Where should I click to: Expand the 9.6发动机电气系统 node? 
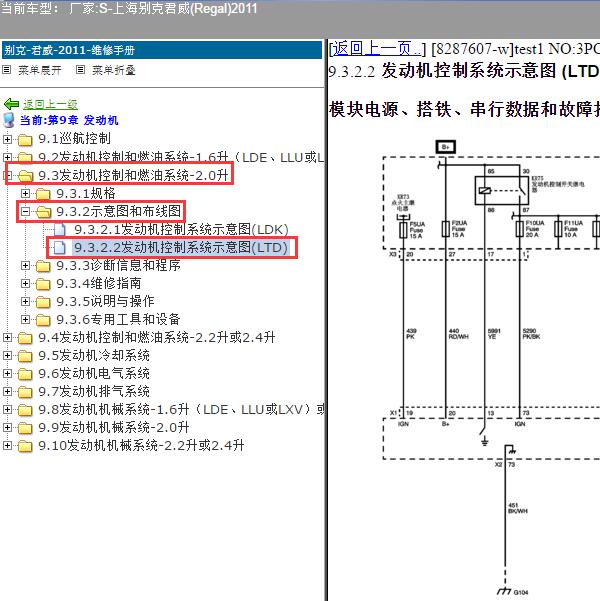(x=7, y=373)
